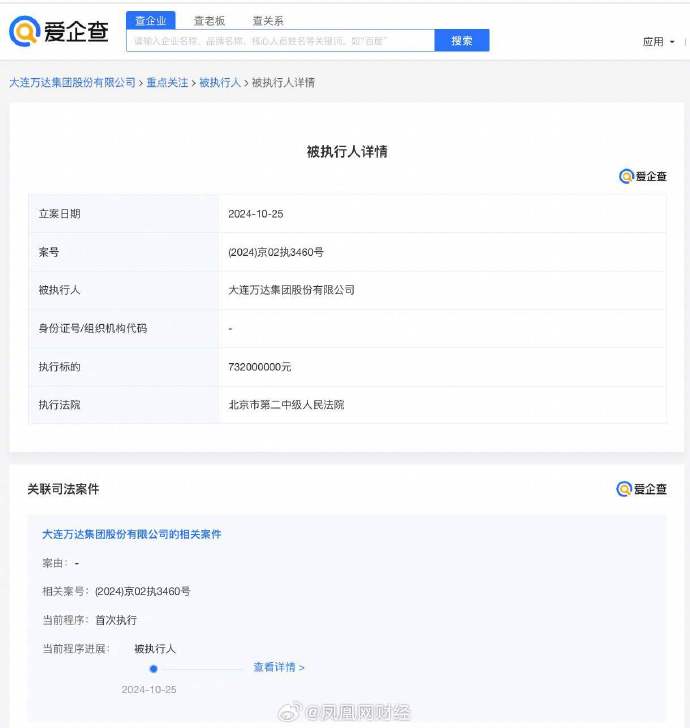Click the blue 搜索 button

[x=462, y=40]
